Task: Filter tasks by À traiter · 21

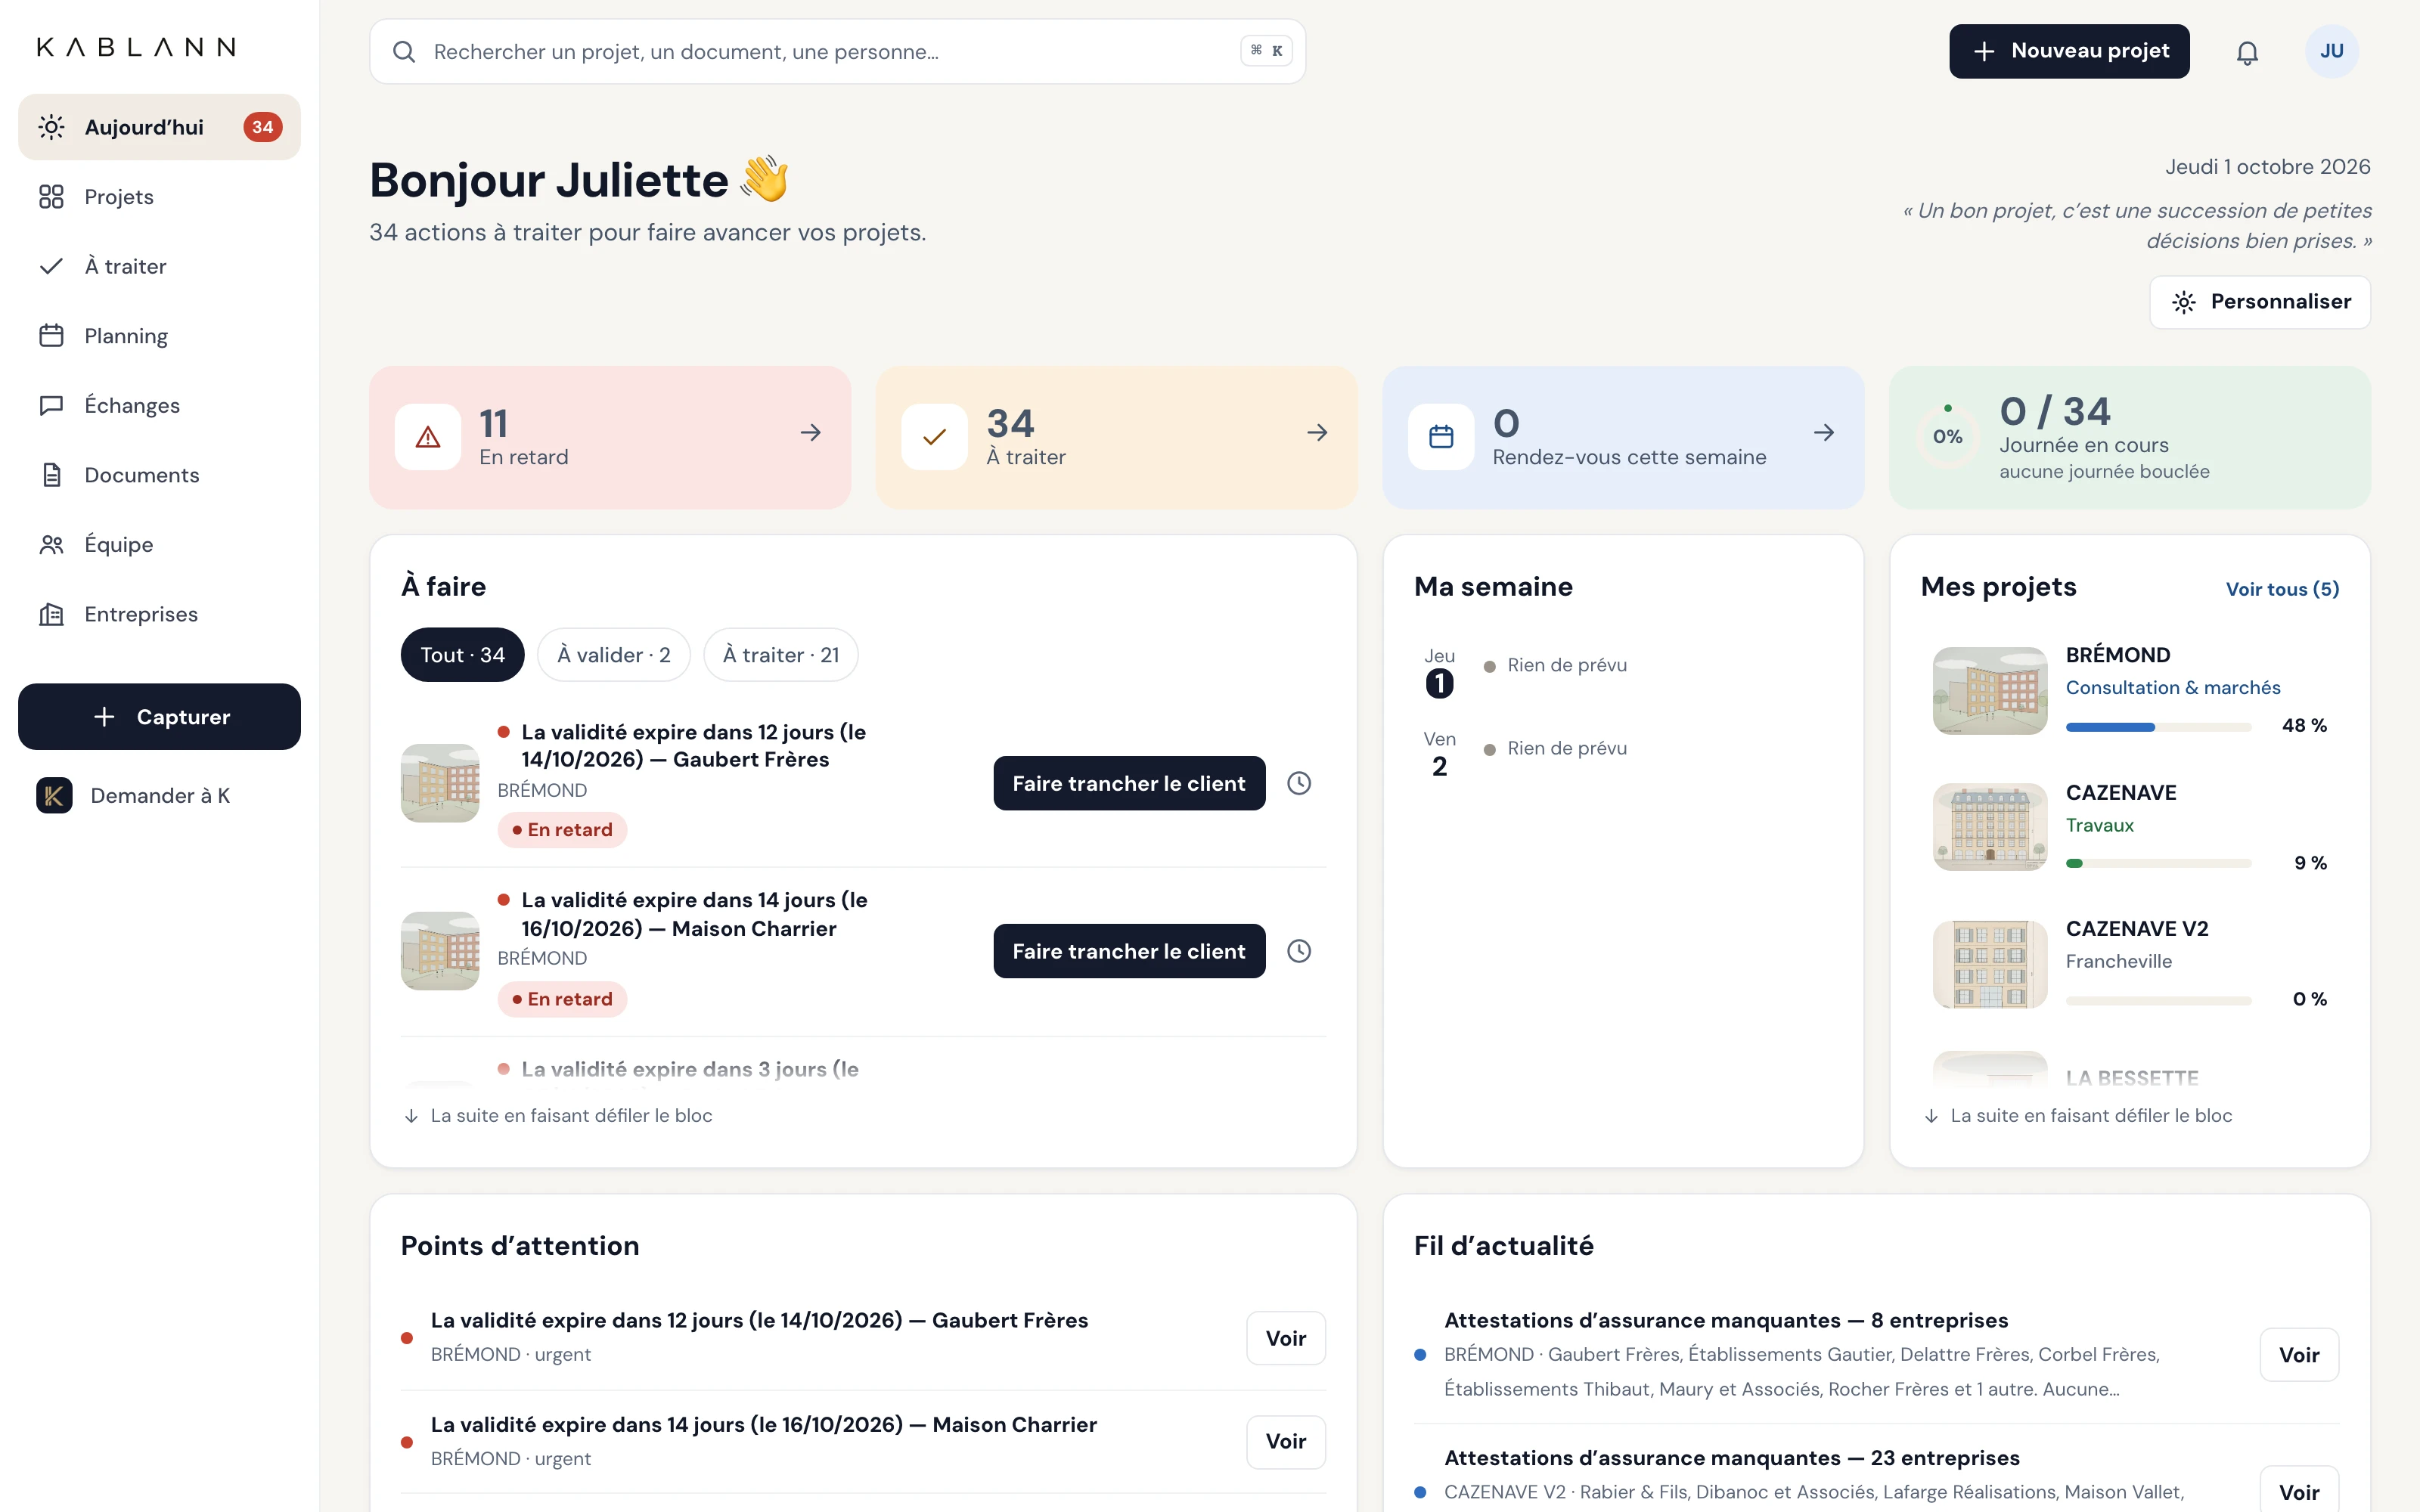Action: (x=781, y=655)
